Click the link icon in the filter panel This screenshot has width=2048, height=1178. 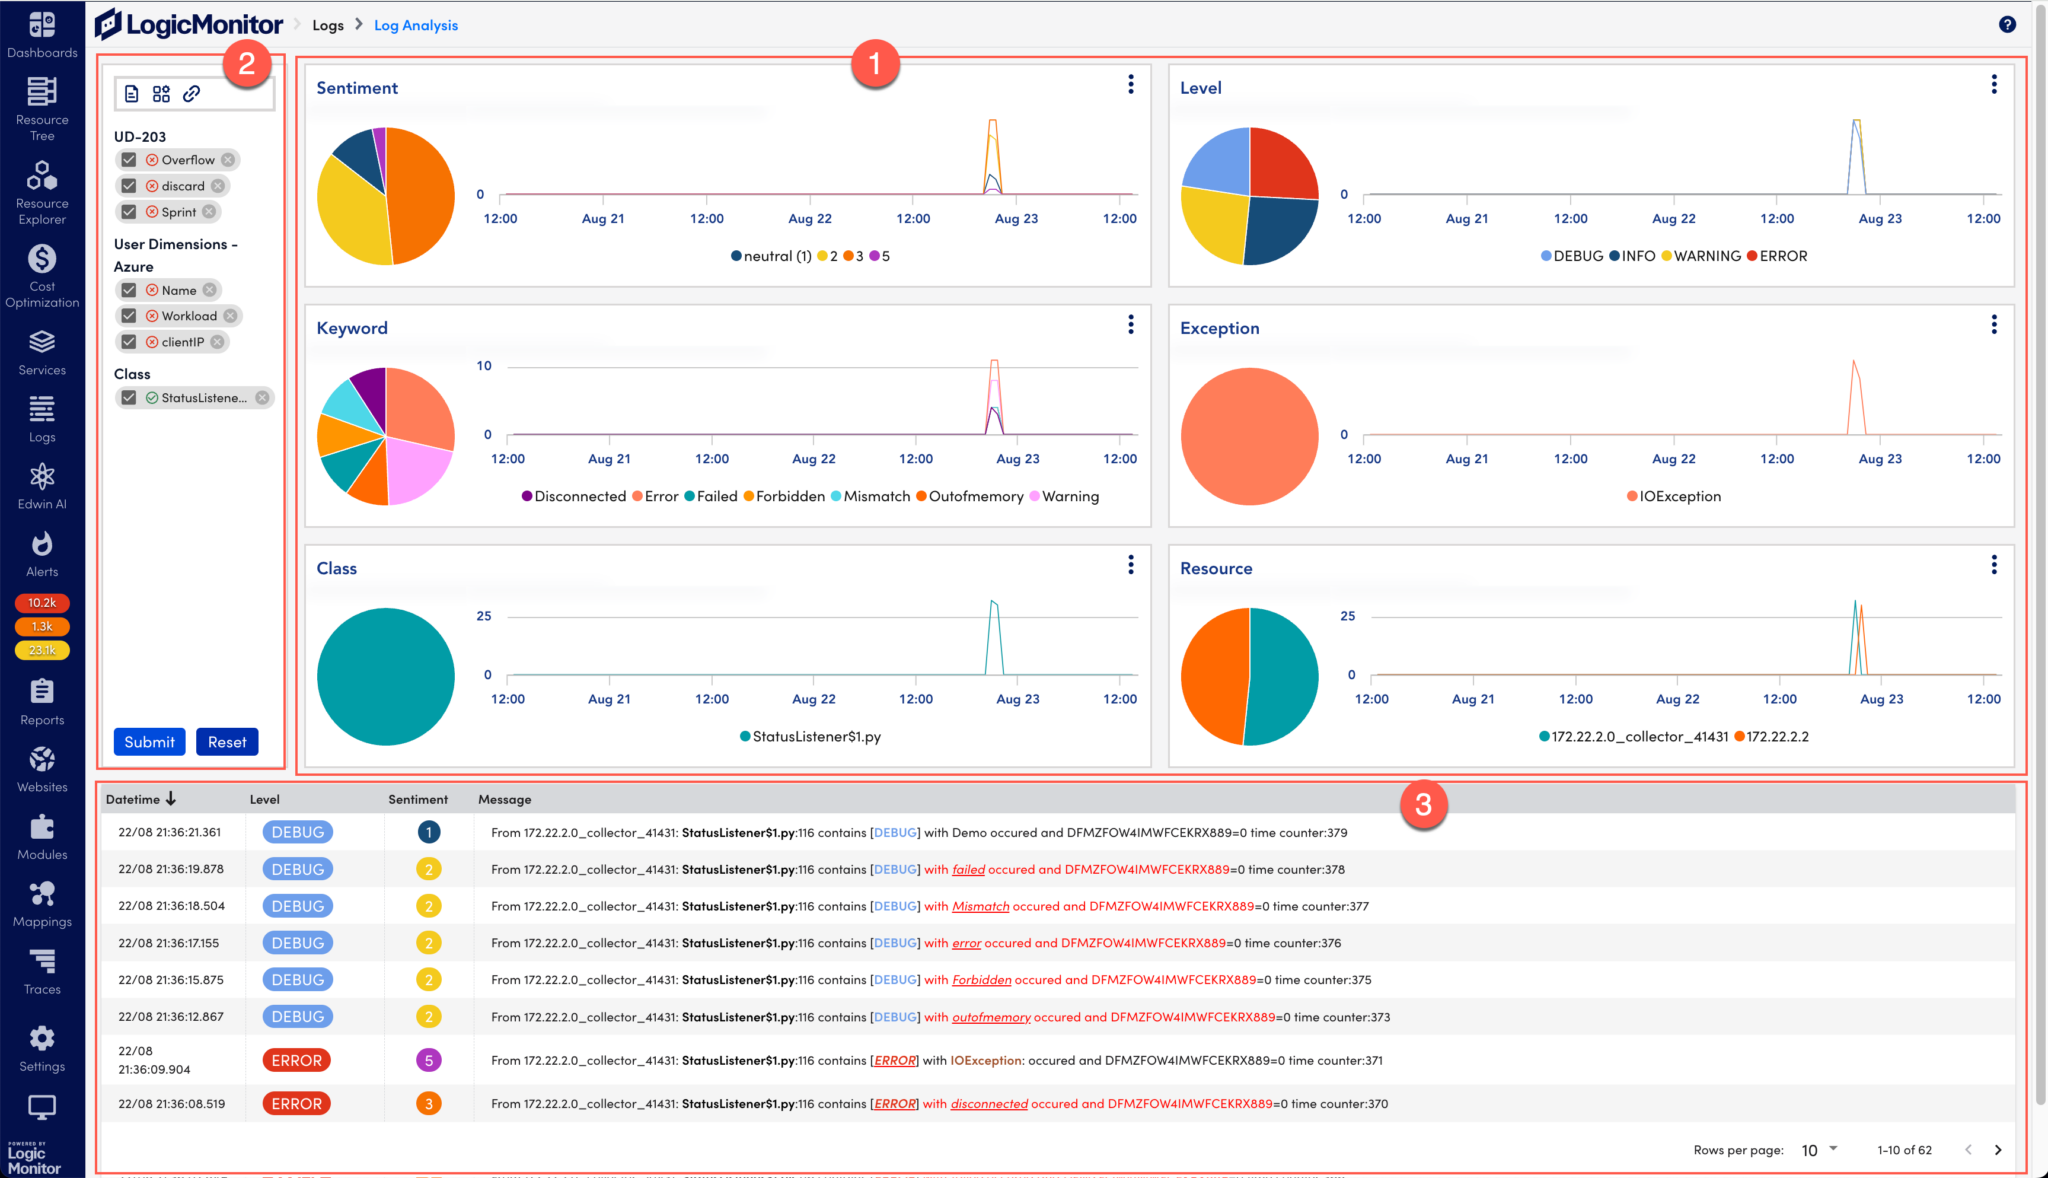pos(191,93)
